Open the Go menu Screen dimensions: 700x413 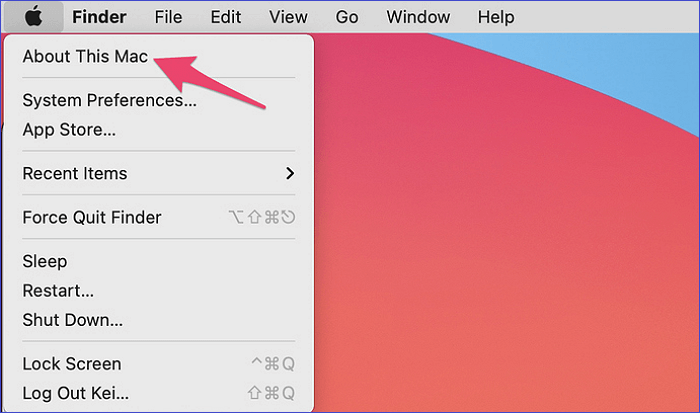click(x=347, y=17)
